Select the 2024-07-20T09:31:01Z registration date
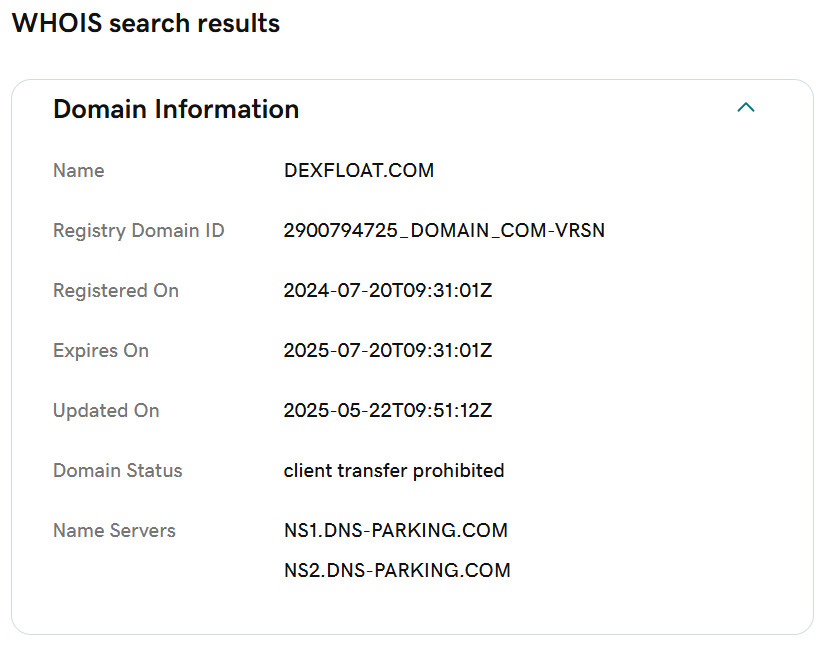The width and height of the screenshot is (829, 647). [x=388, y=291]
